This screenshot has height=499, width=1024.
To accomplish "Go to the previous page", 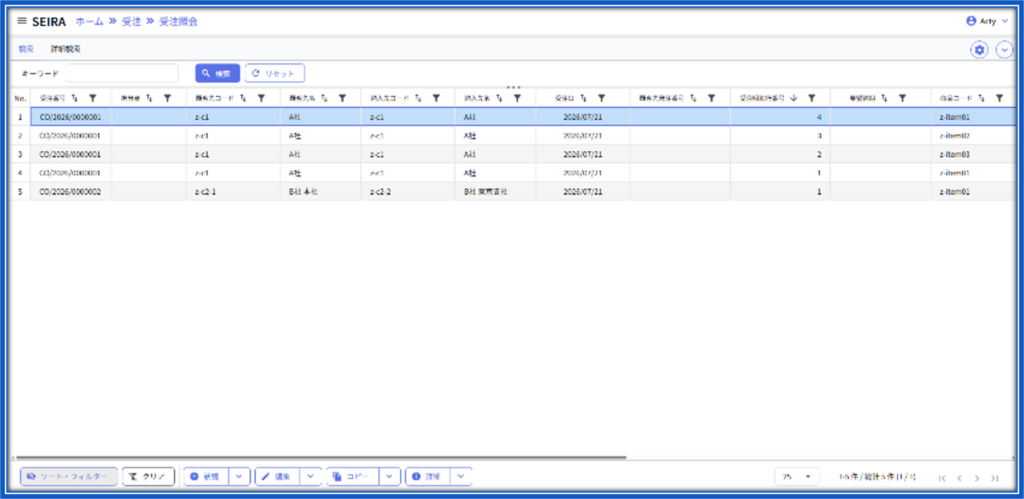I will point(959,477).
